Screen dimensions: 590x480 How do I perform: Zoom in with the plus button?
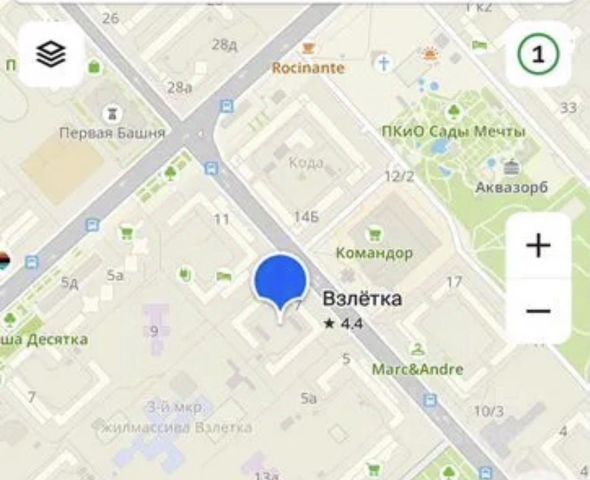pyautogui.click(x=538, y=246)
